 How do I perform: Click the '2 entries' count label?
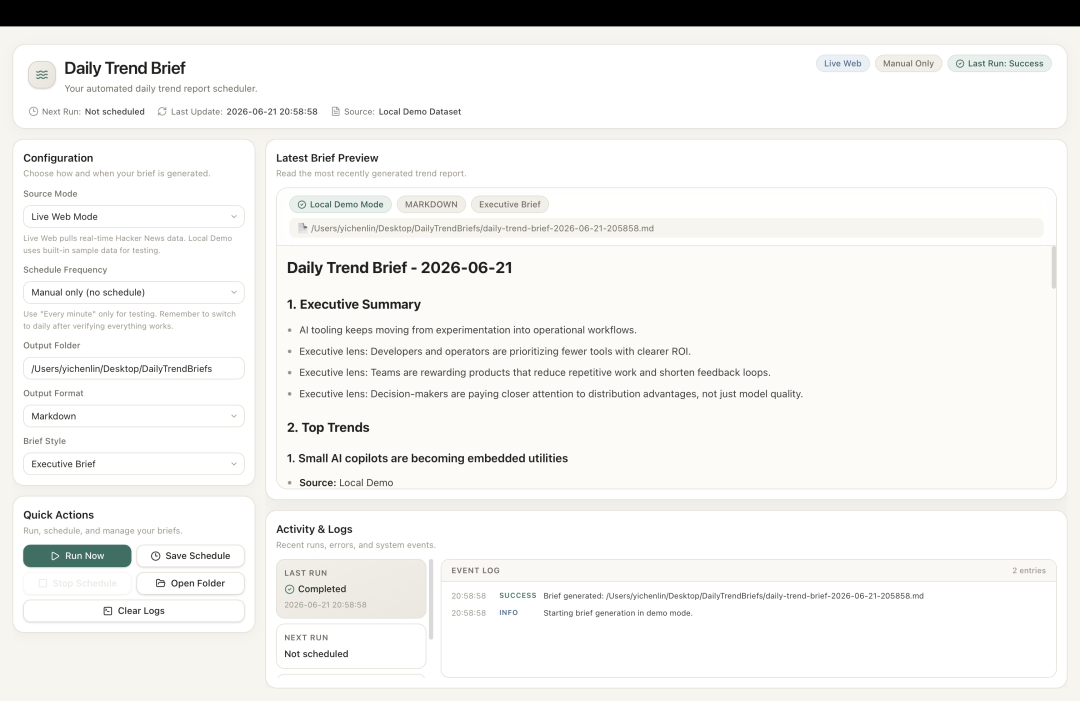pos(1028,571)
